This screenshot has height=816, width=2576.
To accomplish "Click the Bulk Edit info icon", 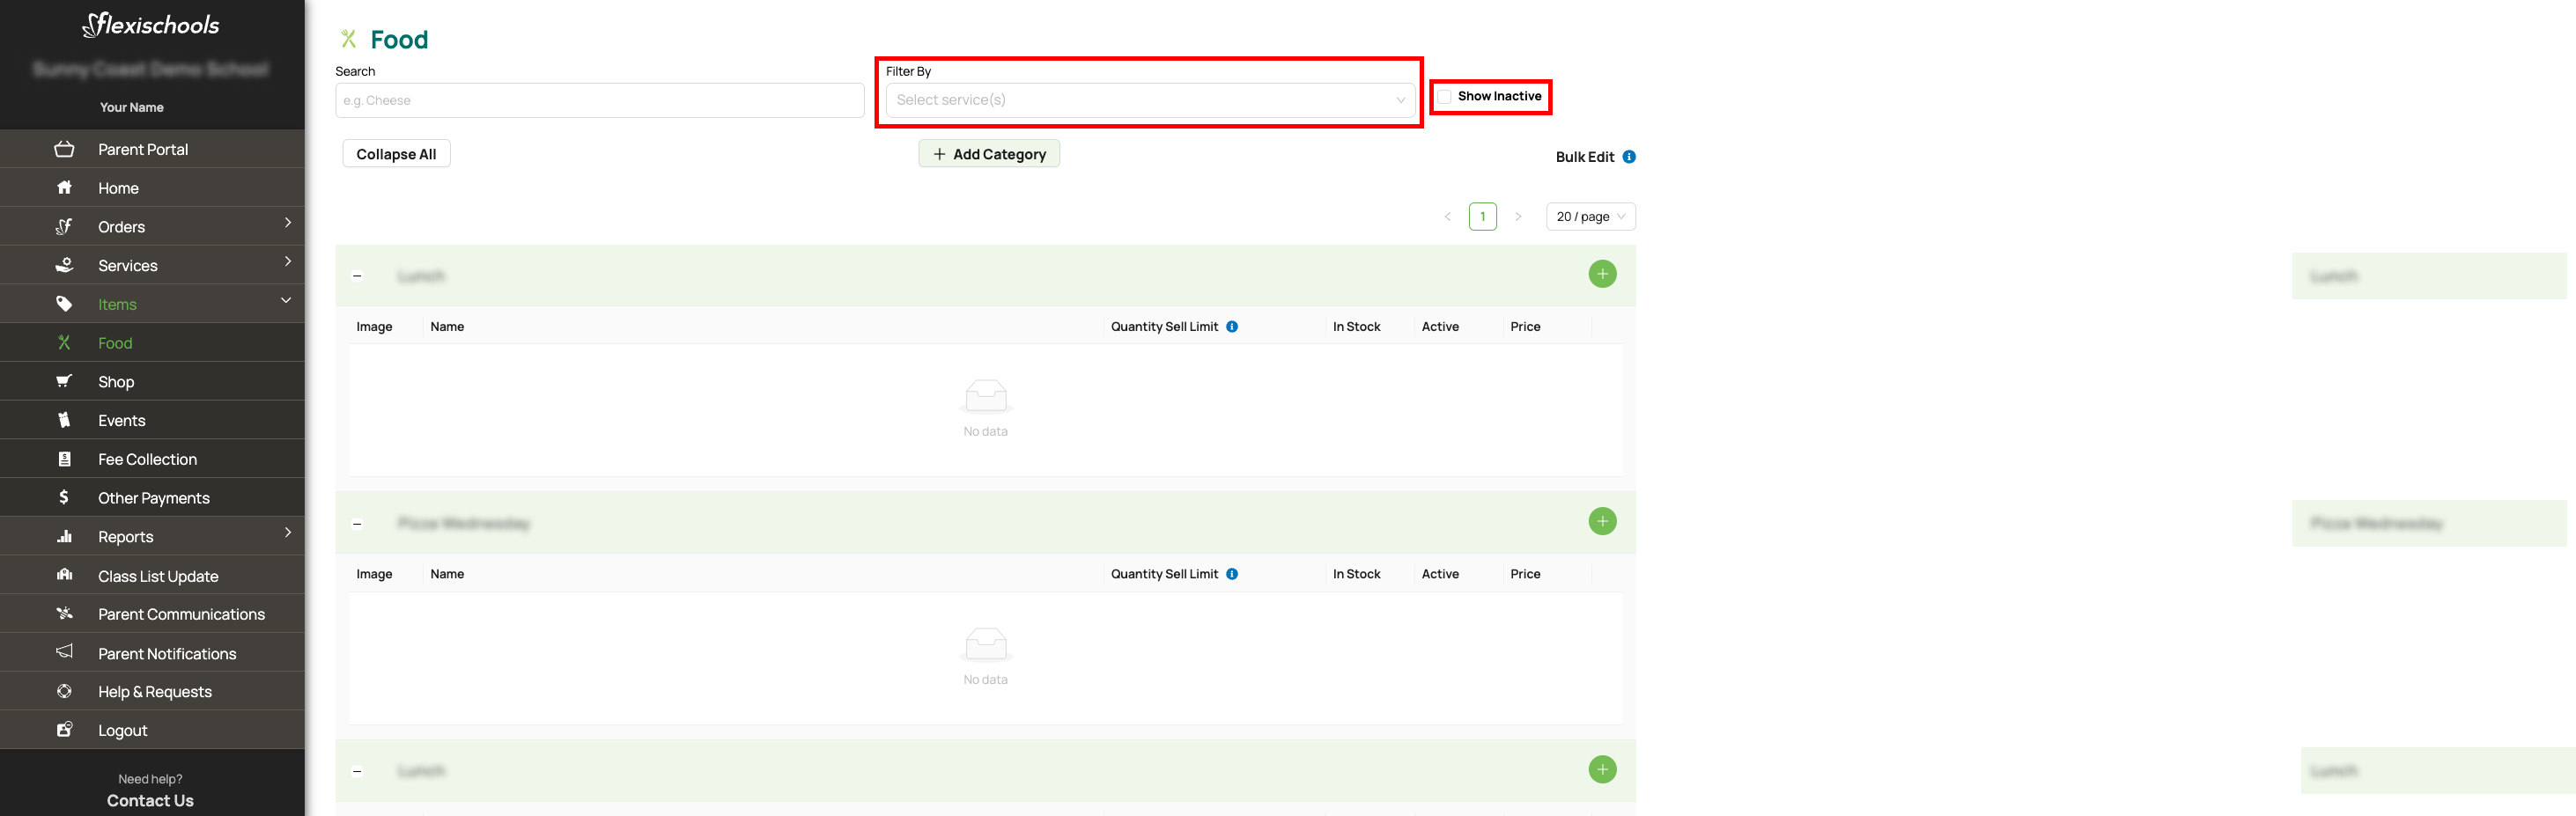I will (x=1629, y=157).
